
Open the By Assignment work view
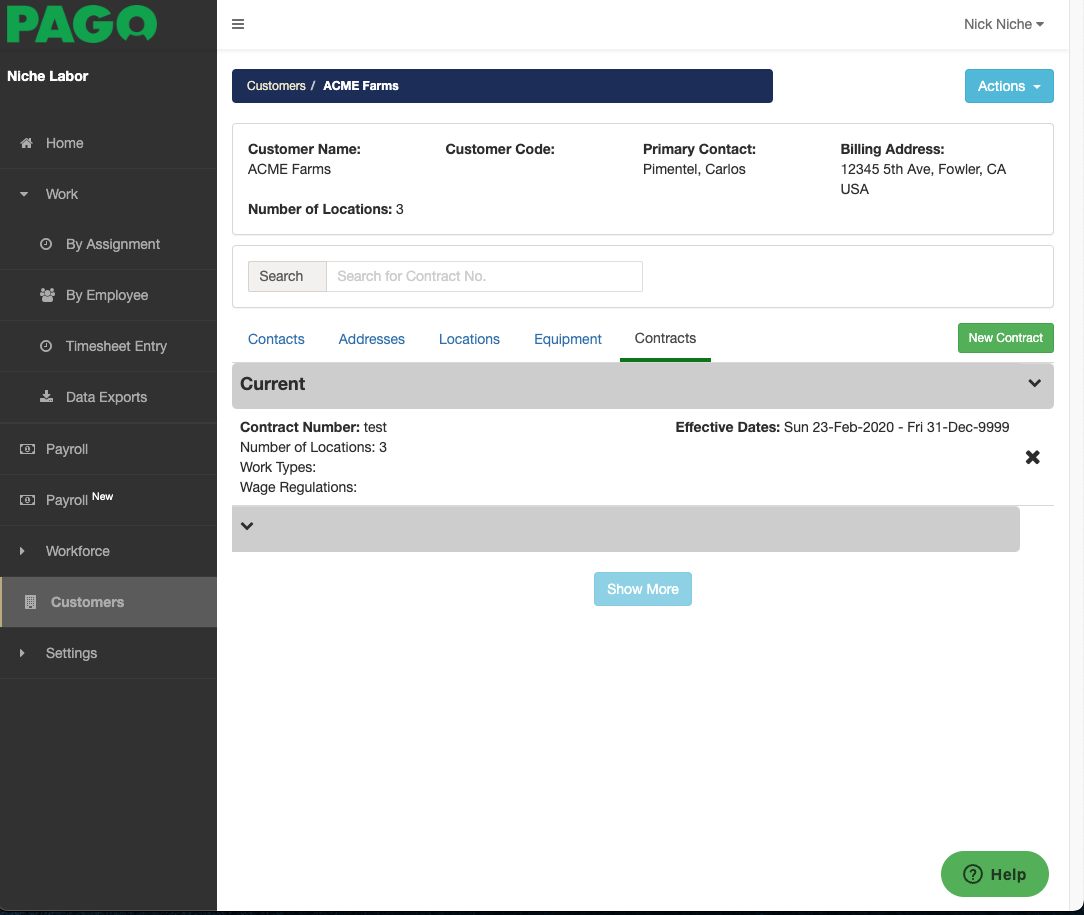click(112, 244)
